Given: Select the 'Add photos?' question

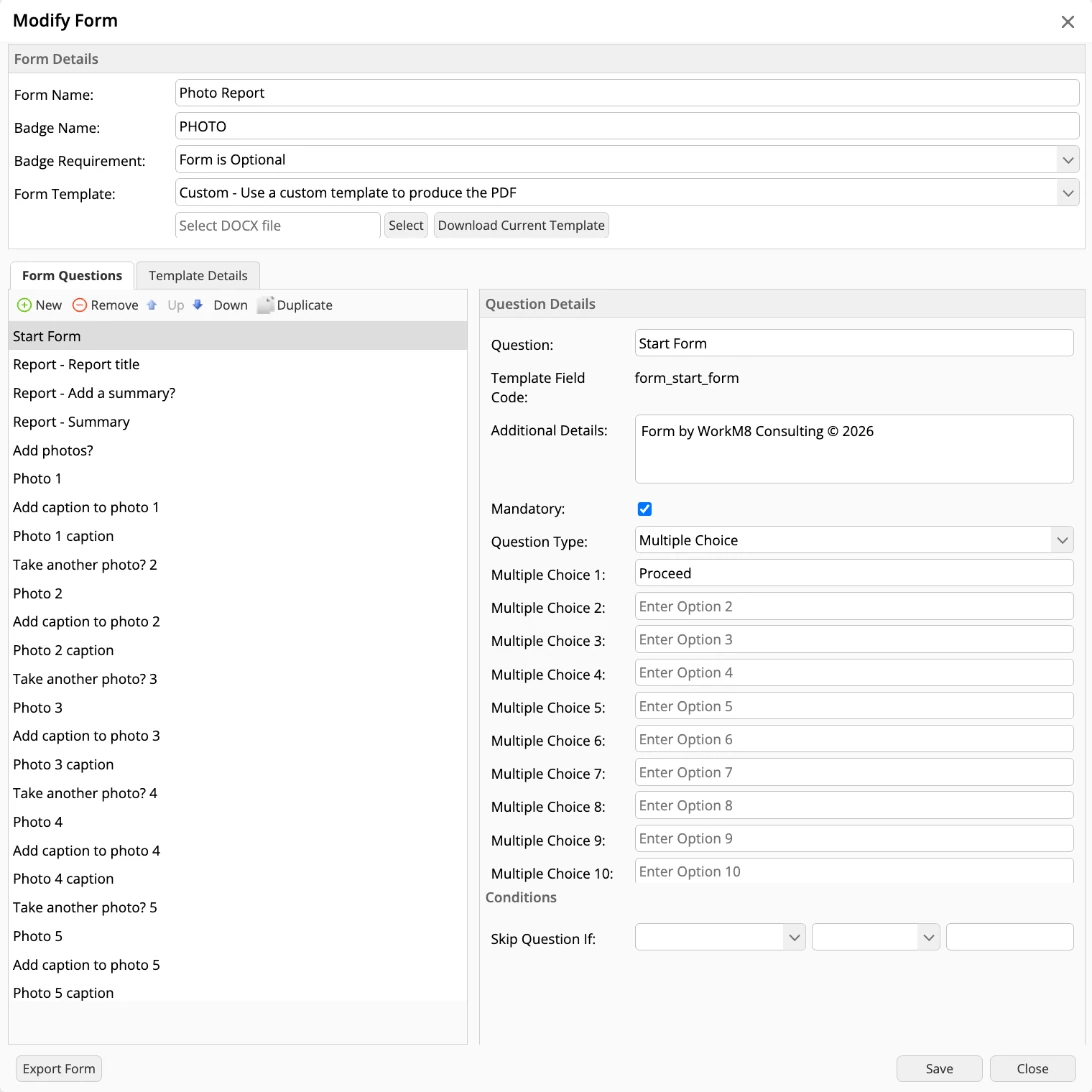Looking at the screenshot, I should coord(237,451).
